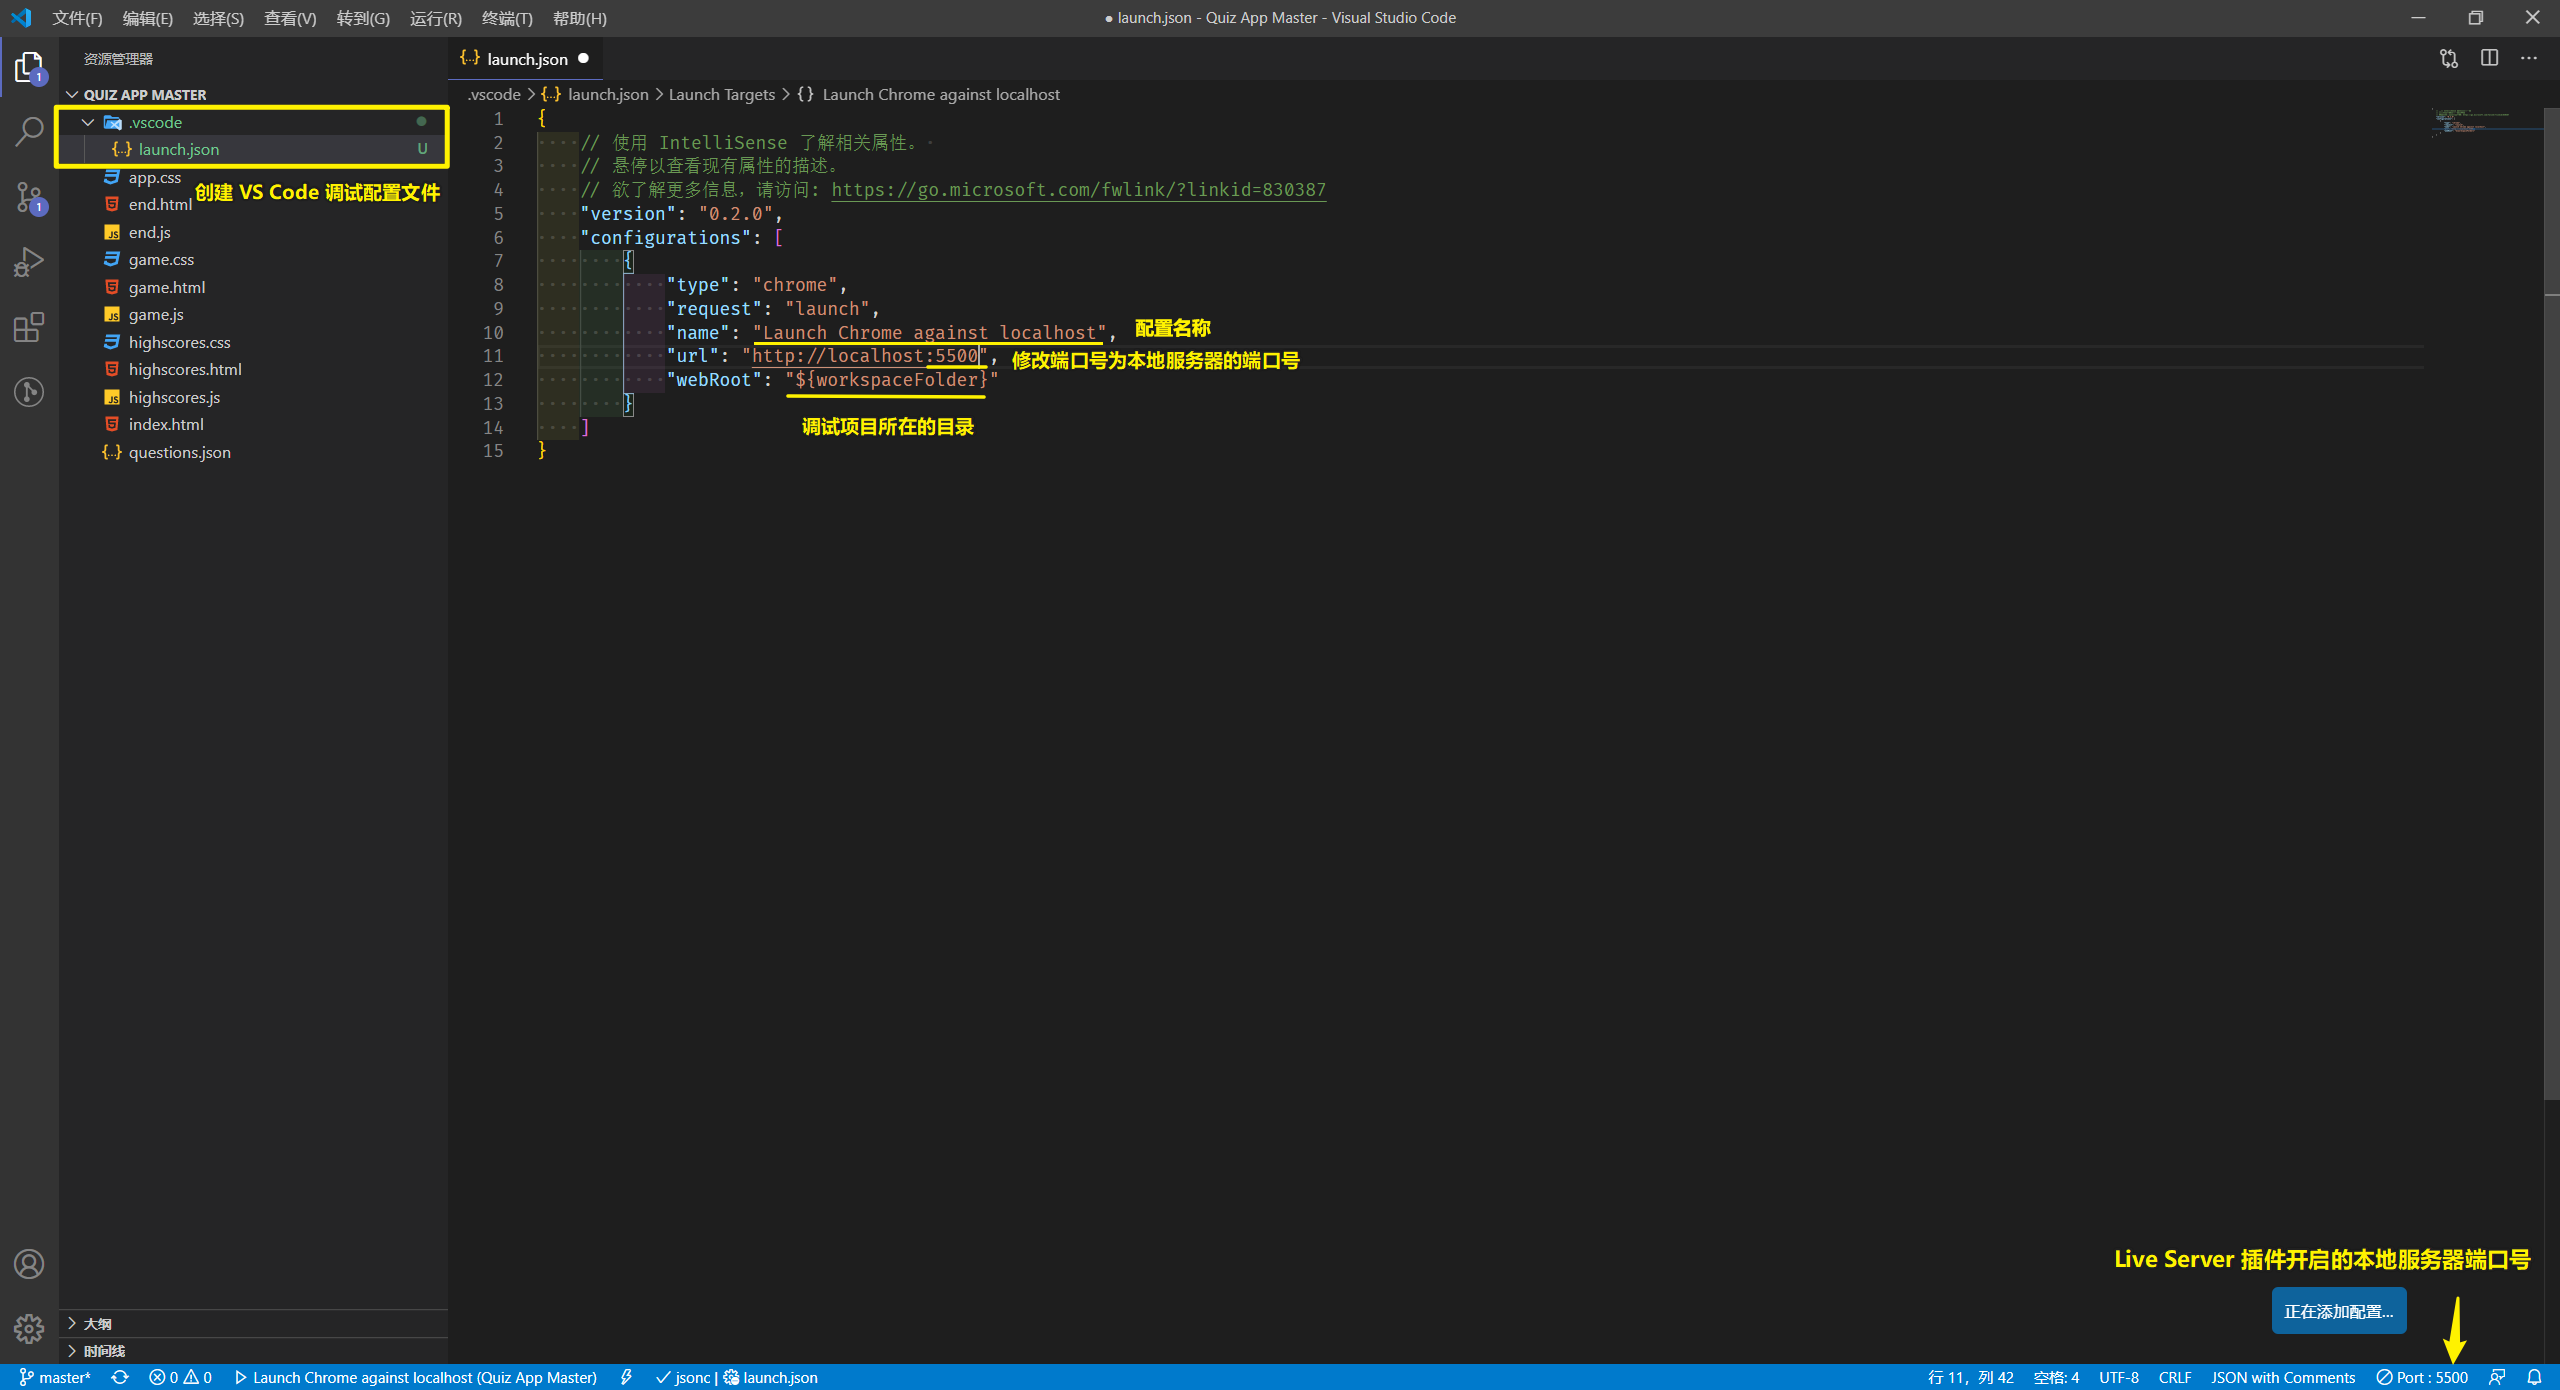Go to line via 行 11, 列 42
This screenshot has height=1390, width=2560.
tap(1970, 1377)
